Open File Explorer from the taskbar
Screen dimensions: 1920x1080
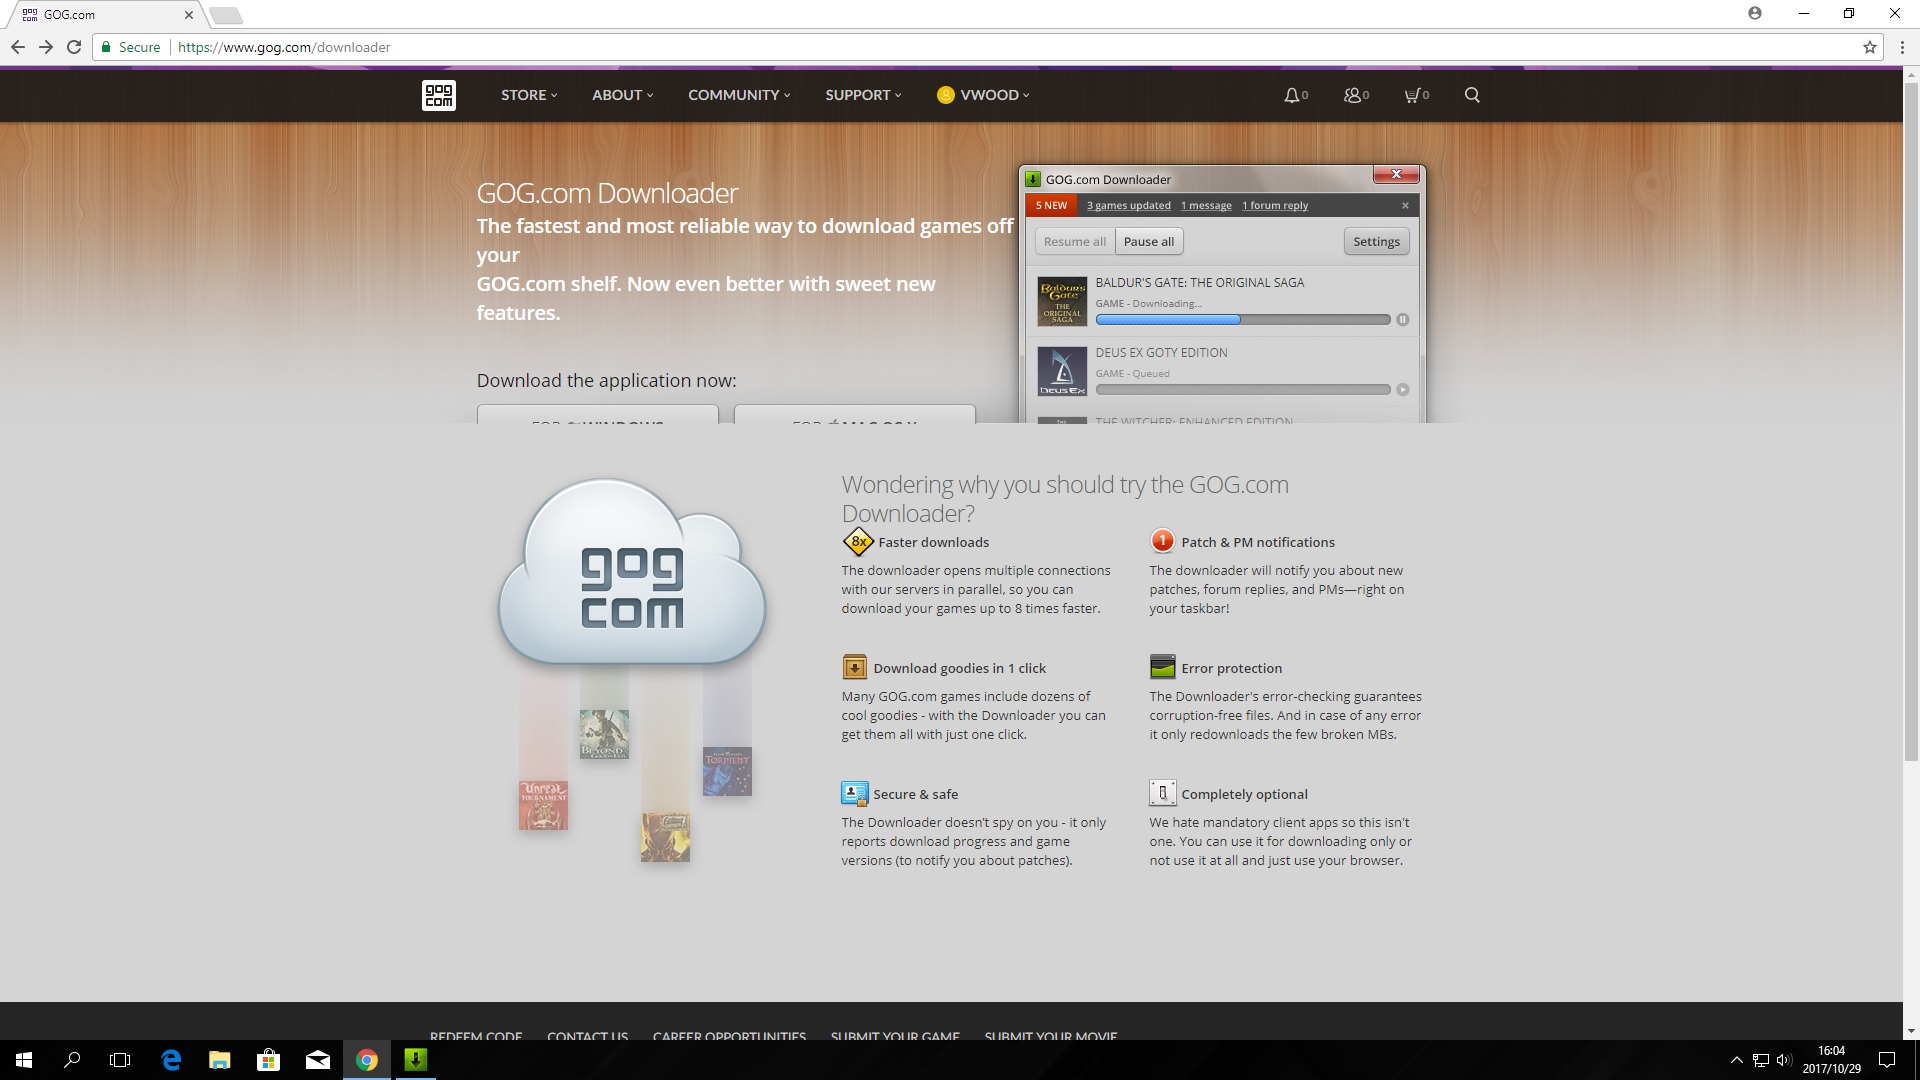click(220, 1060)
